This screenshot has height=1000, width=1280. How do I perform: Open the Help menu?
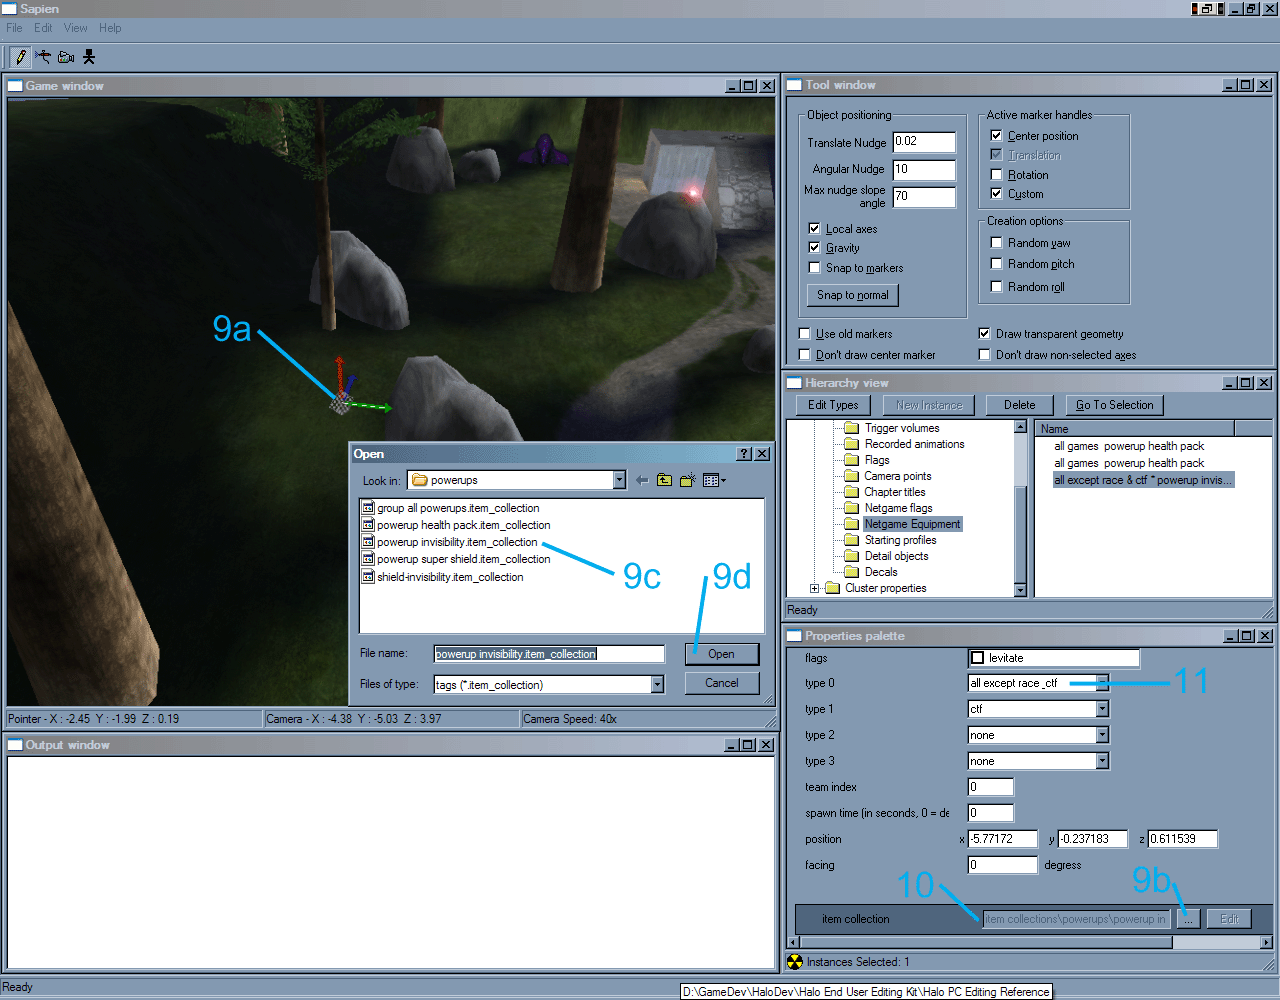pos(110,28)
